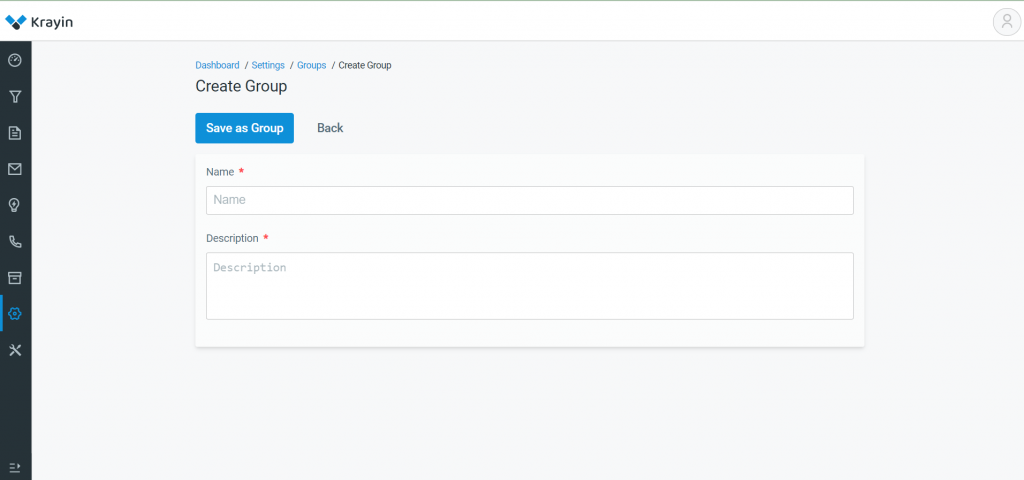This screenshot has width=1024, height=480.
Task: Click Save as Group button
Action: click(x=244, y=128)
